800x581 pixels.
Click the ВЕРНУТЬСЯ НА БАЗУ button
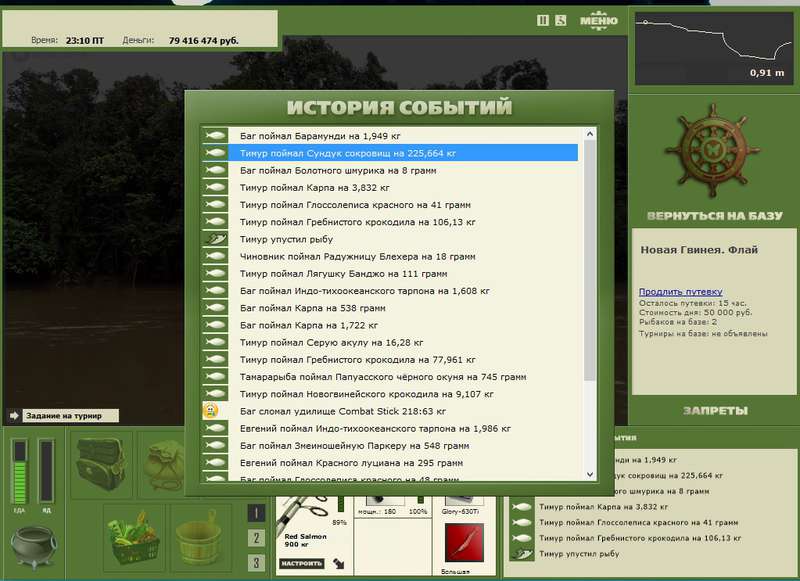(715, 216)
